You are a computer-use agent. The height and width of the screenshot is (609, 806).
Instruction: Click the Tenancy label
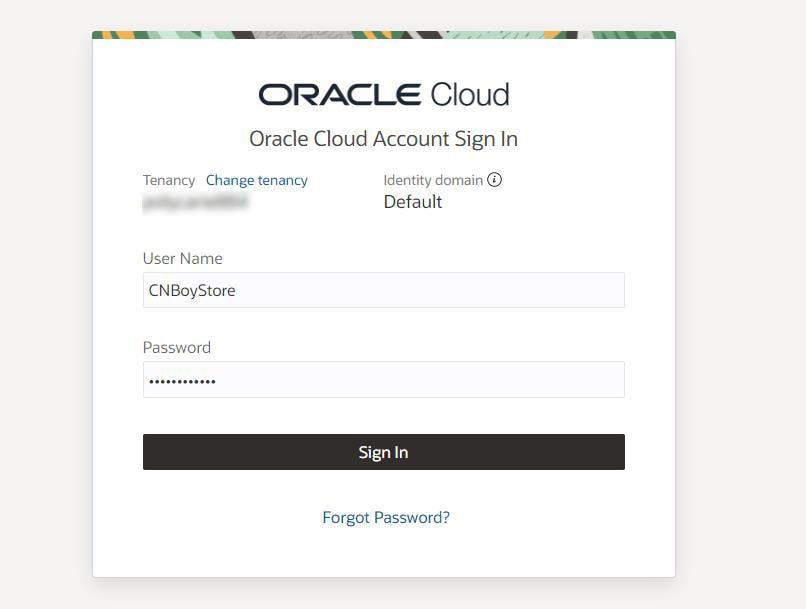point(169,180)
